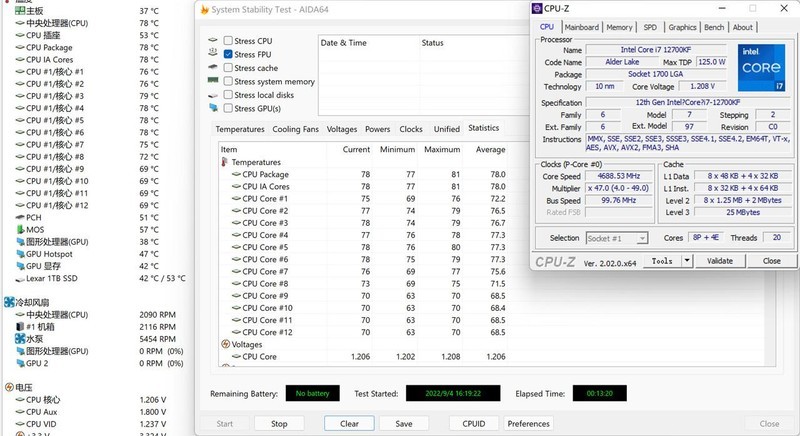Click the AIDA64 flame icon in title bar

pos(205,10)
